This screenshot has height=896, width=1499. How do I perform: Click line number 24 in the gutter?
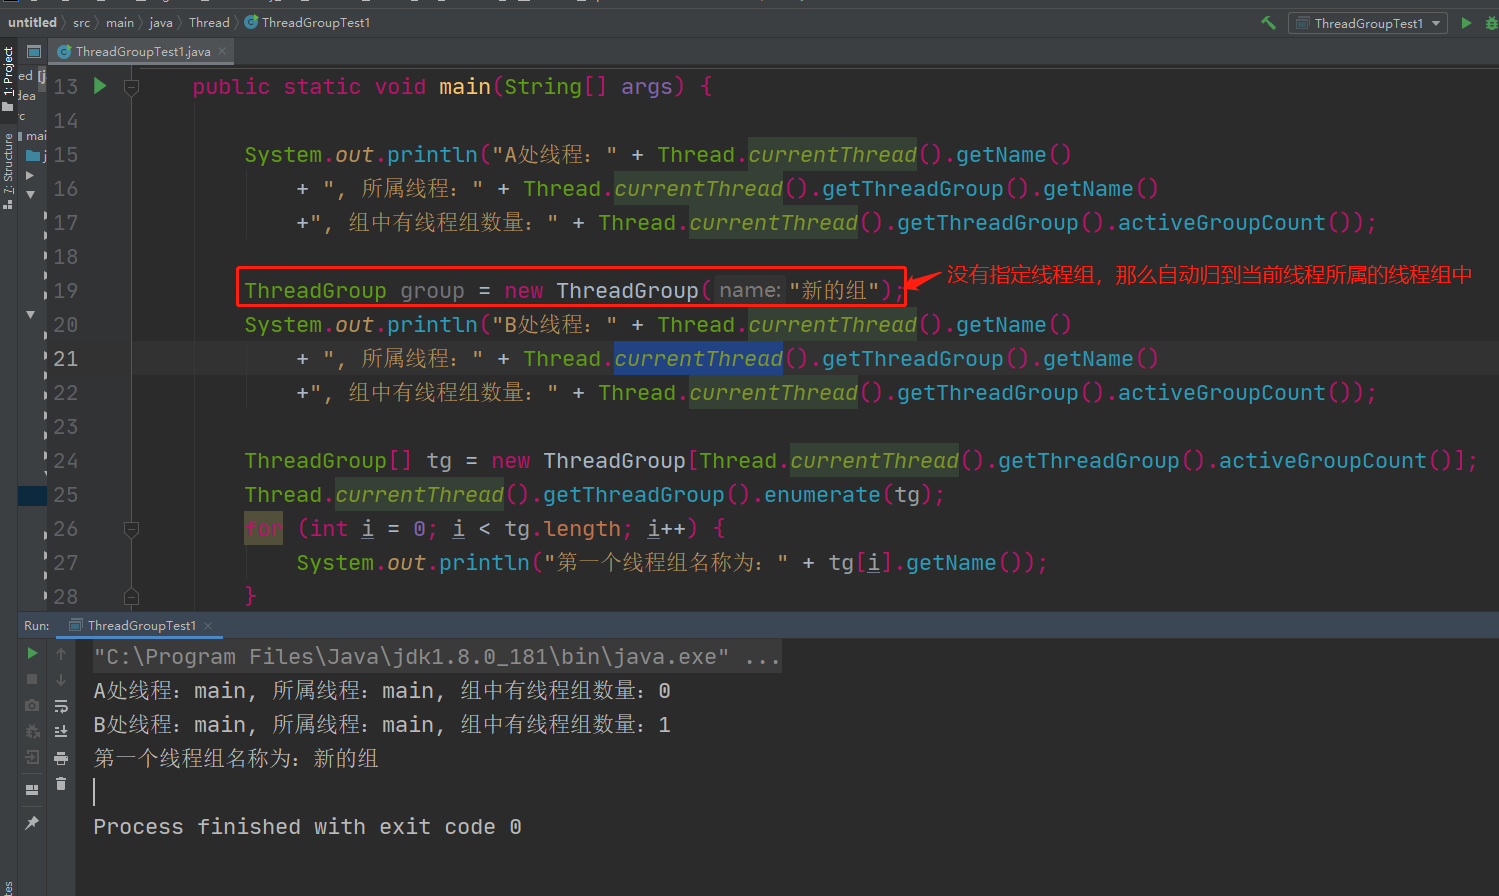click(66, 461)
